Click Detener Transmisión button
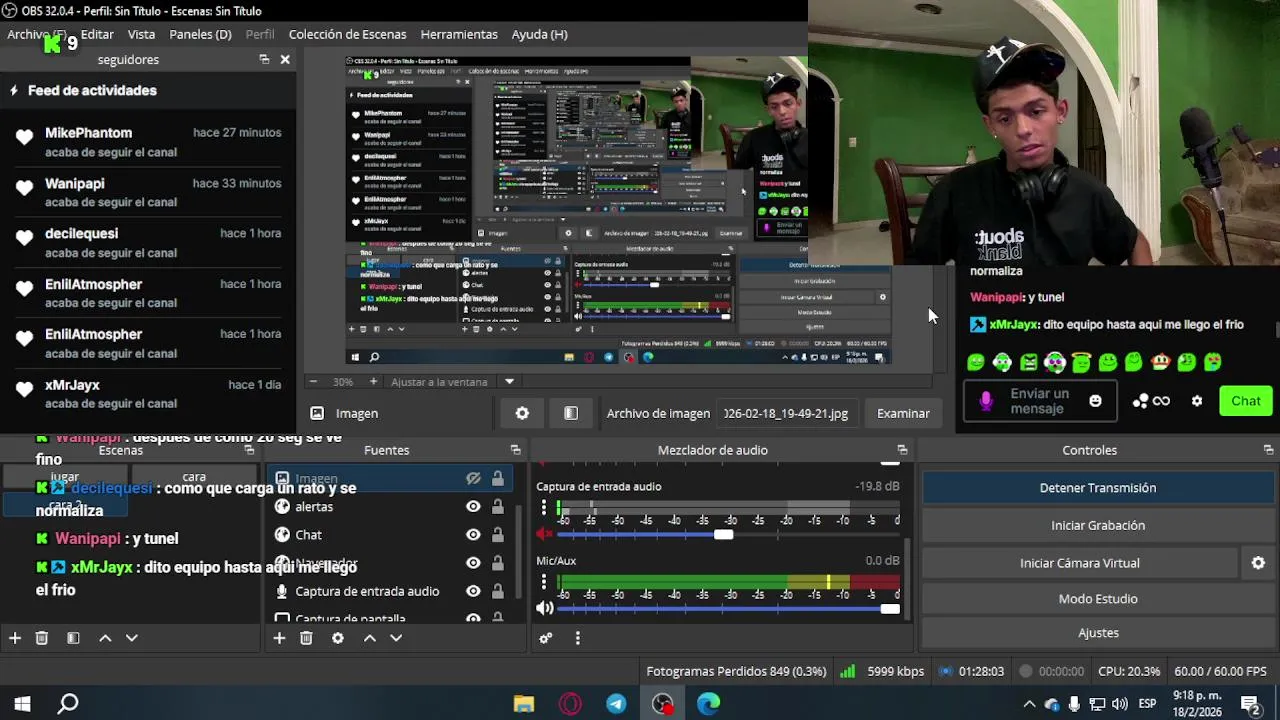 click(1097, 488)
